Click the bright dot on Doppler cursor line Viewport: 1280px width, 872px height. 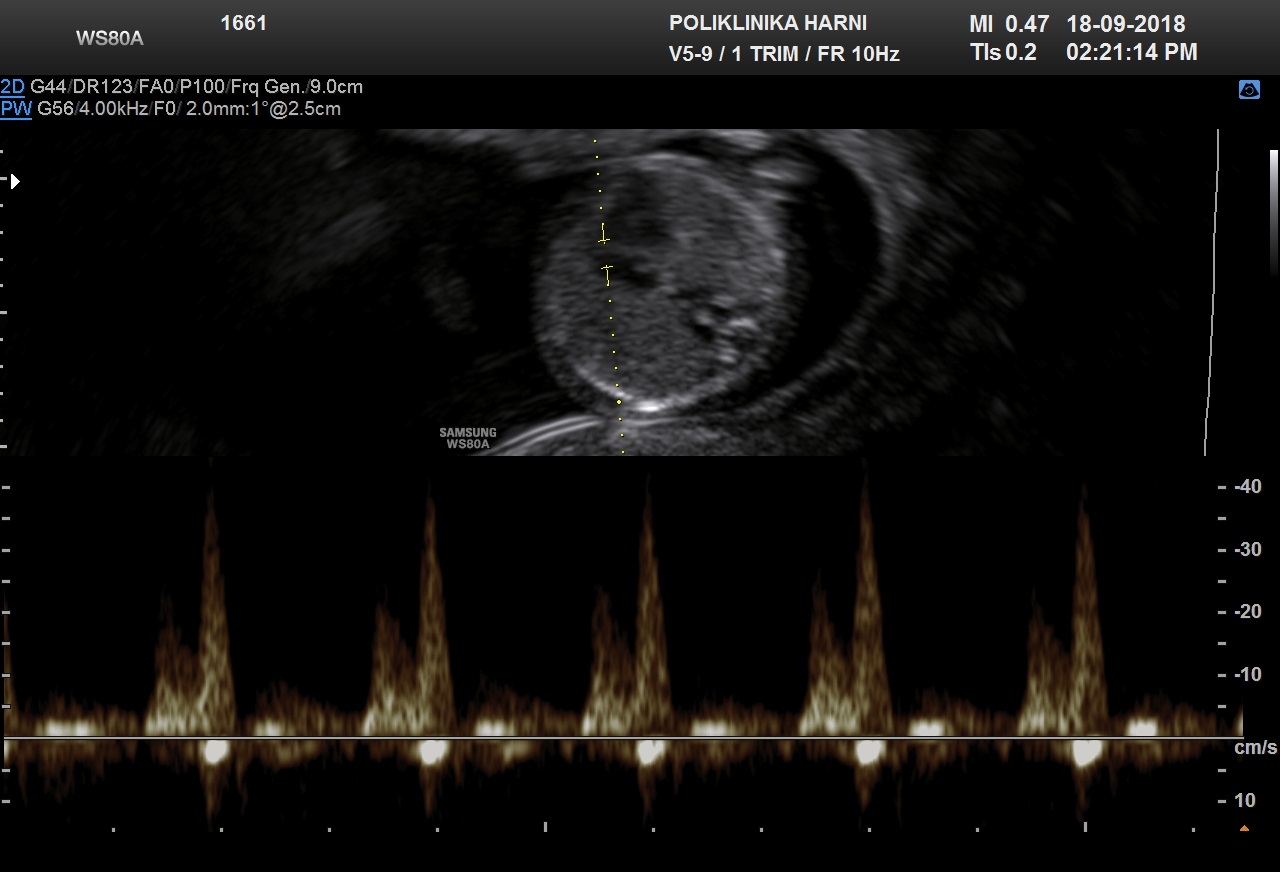[x=619, y=402]
